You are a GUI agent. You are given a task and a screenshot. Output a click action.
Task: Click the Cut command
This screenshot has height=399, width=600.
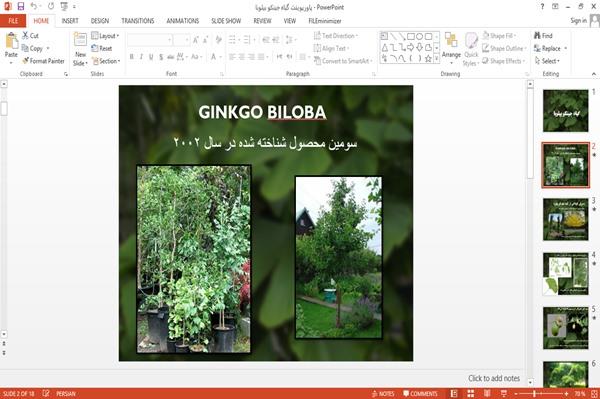pyautogui.click(x=30, y=36)
